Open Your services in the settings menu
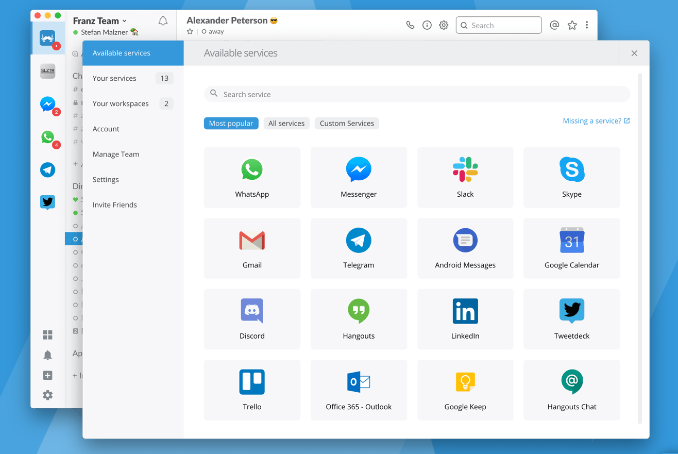Screen dimensions: 678x454 (133, 78)
